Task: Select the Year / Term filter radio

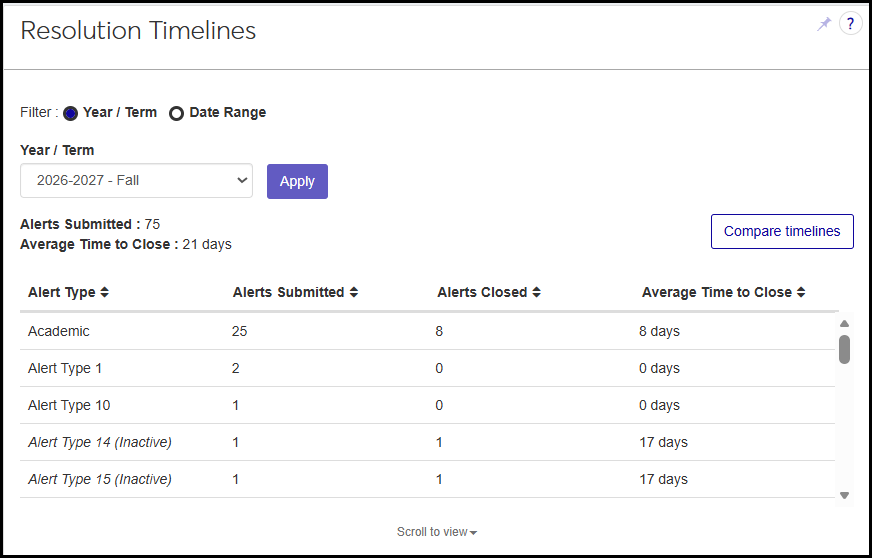Action: point(70,113)
